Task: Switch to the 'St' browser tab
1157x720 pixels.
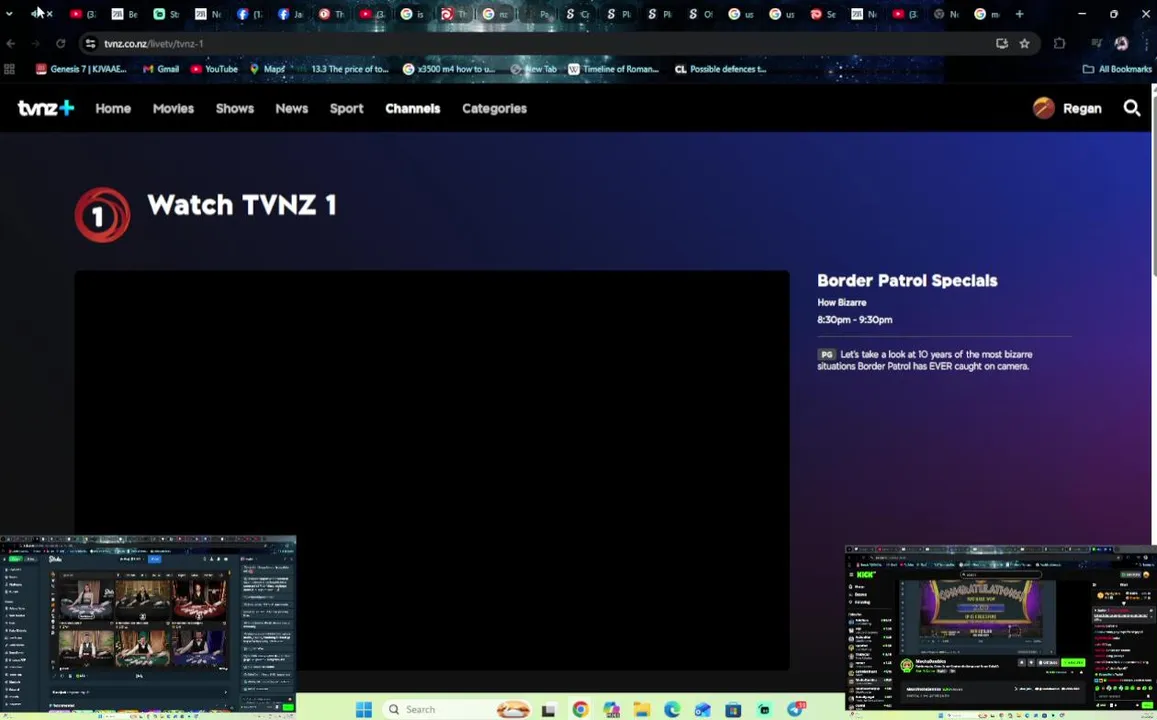Action: coord(167,14)
